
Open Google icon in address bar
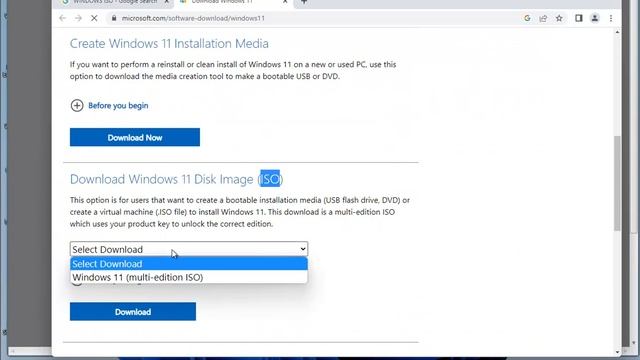[527, 18]
